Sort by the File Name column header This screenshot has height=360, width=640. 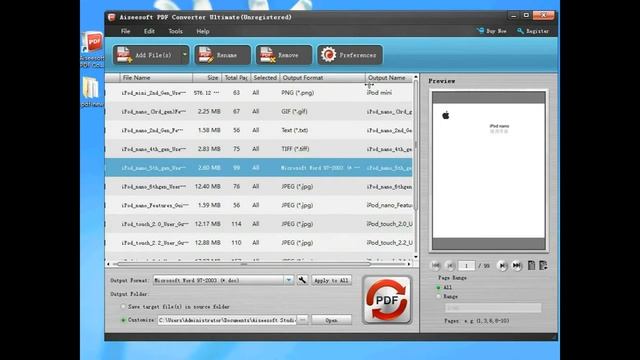(156, 78)
